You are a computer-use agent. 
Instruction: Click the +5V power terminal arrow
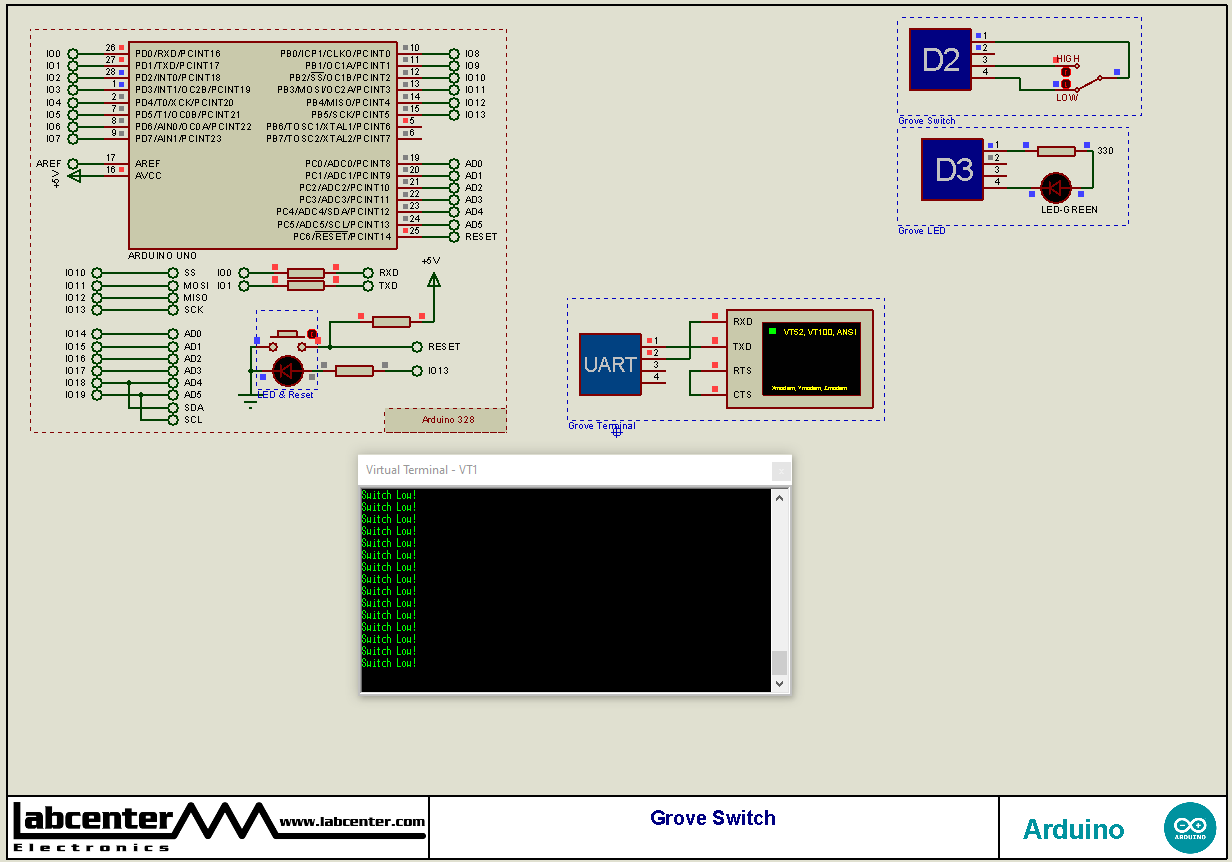433,280
